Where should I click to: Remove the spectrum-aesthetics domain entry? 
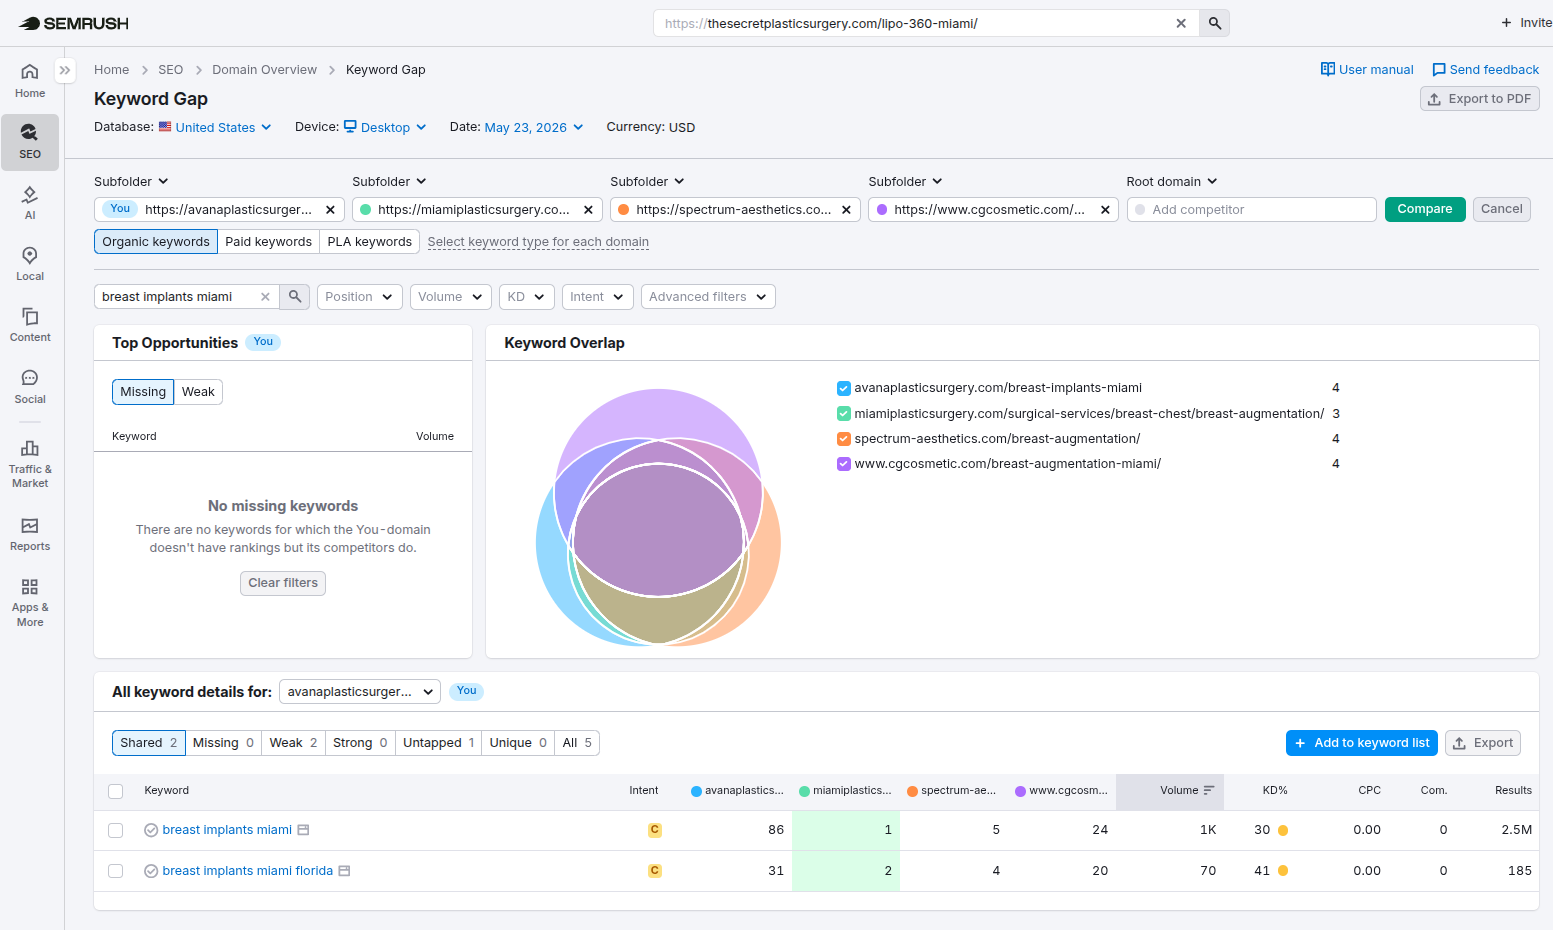[846, 210]
